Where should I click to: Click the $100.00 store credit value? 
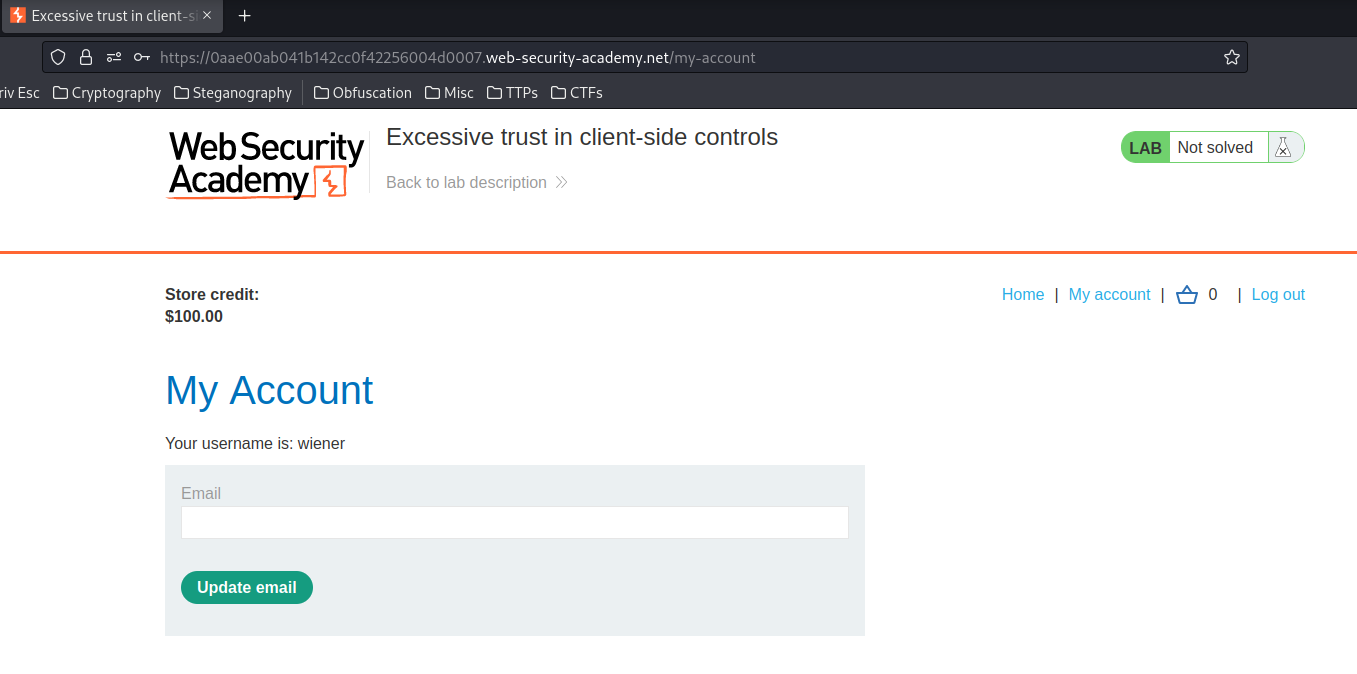point(194,317)
